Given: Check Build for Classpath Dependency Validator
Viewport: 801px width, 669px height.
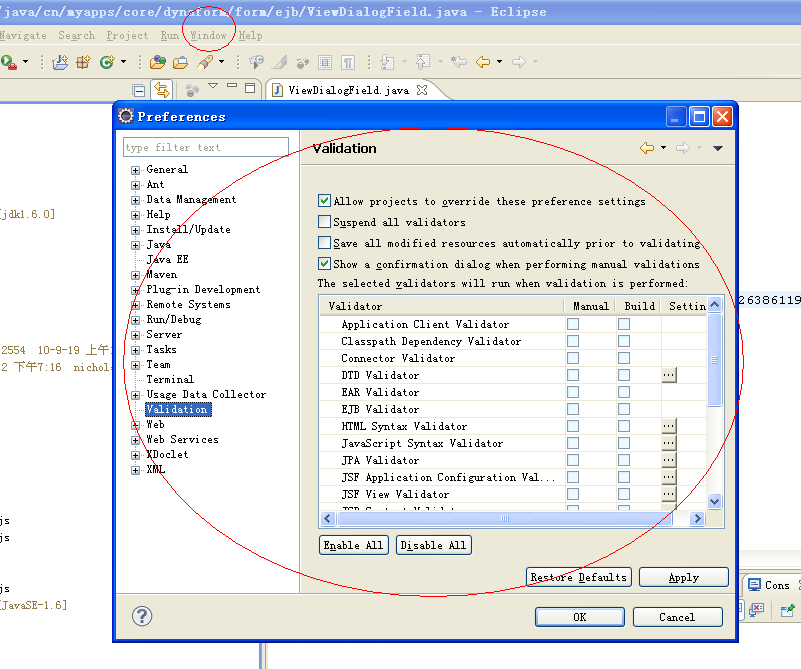Looking at the screenshot, I should coord(624,341).
